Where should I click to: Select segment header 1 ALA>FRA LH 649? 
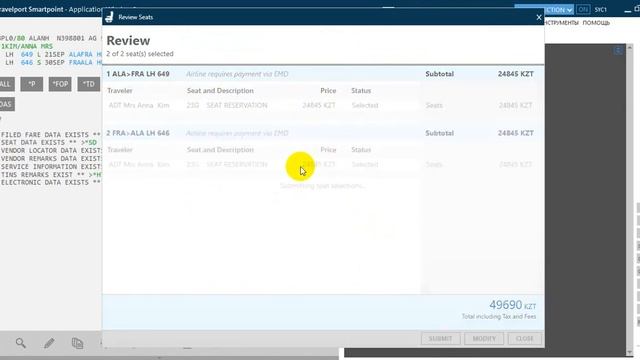138,74
